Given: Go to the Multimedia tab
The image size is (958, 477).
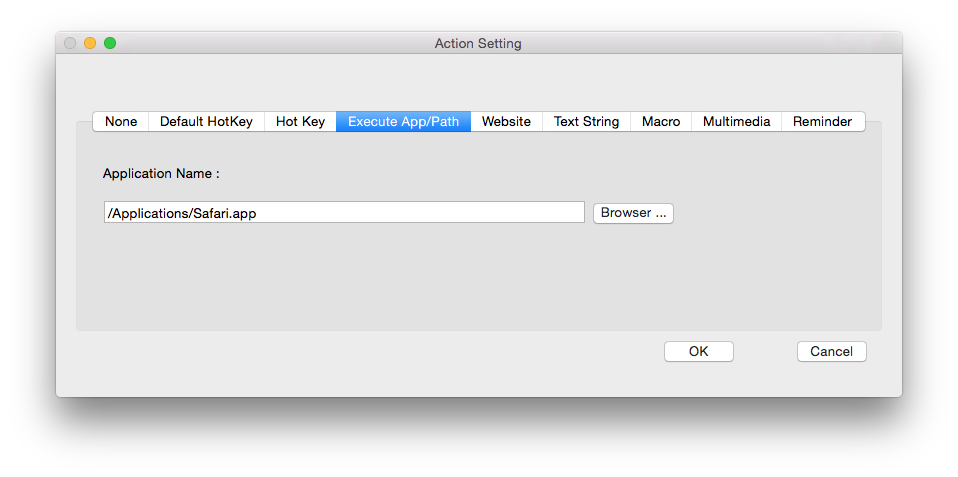Looking at the screenshot, I should pyautogui.click(x=736, y=121).
